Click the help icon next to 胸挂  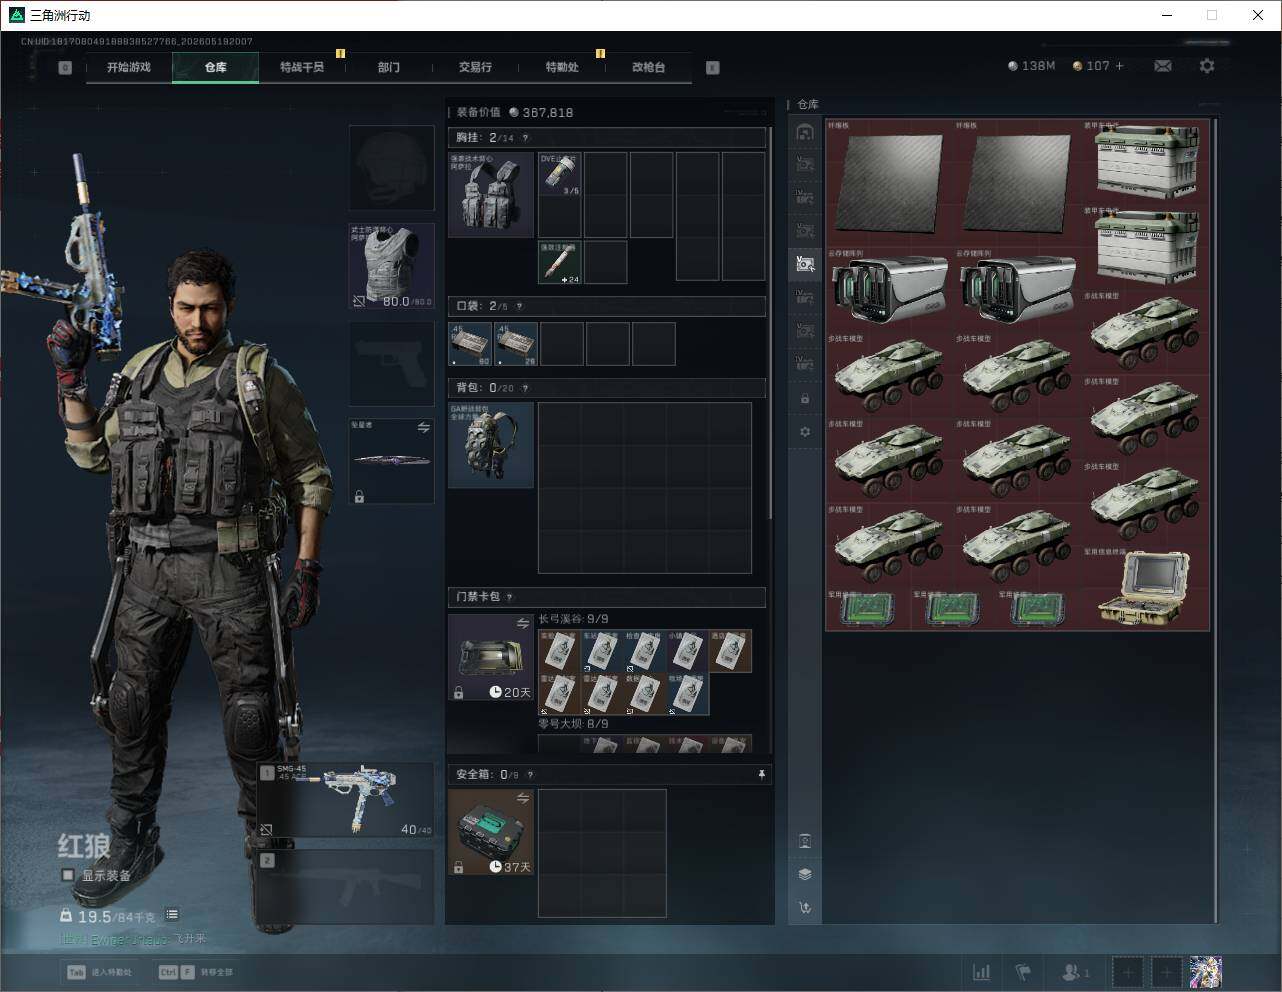click(525, 138)
